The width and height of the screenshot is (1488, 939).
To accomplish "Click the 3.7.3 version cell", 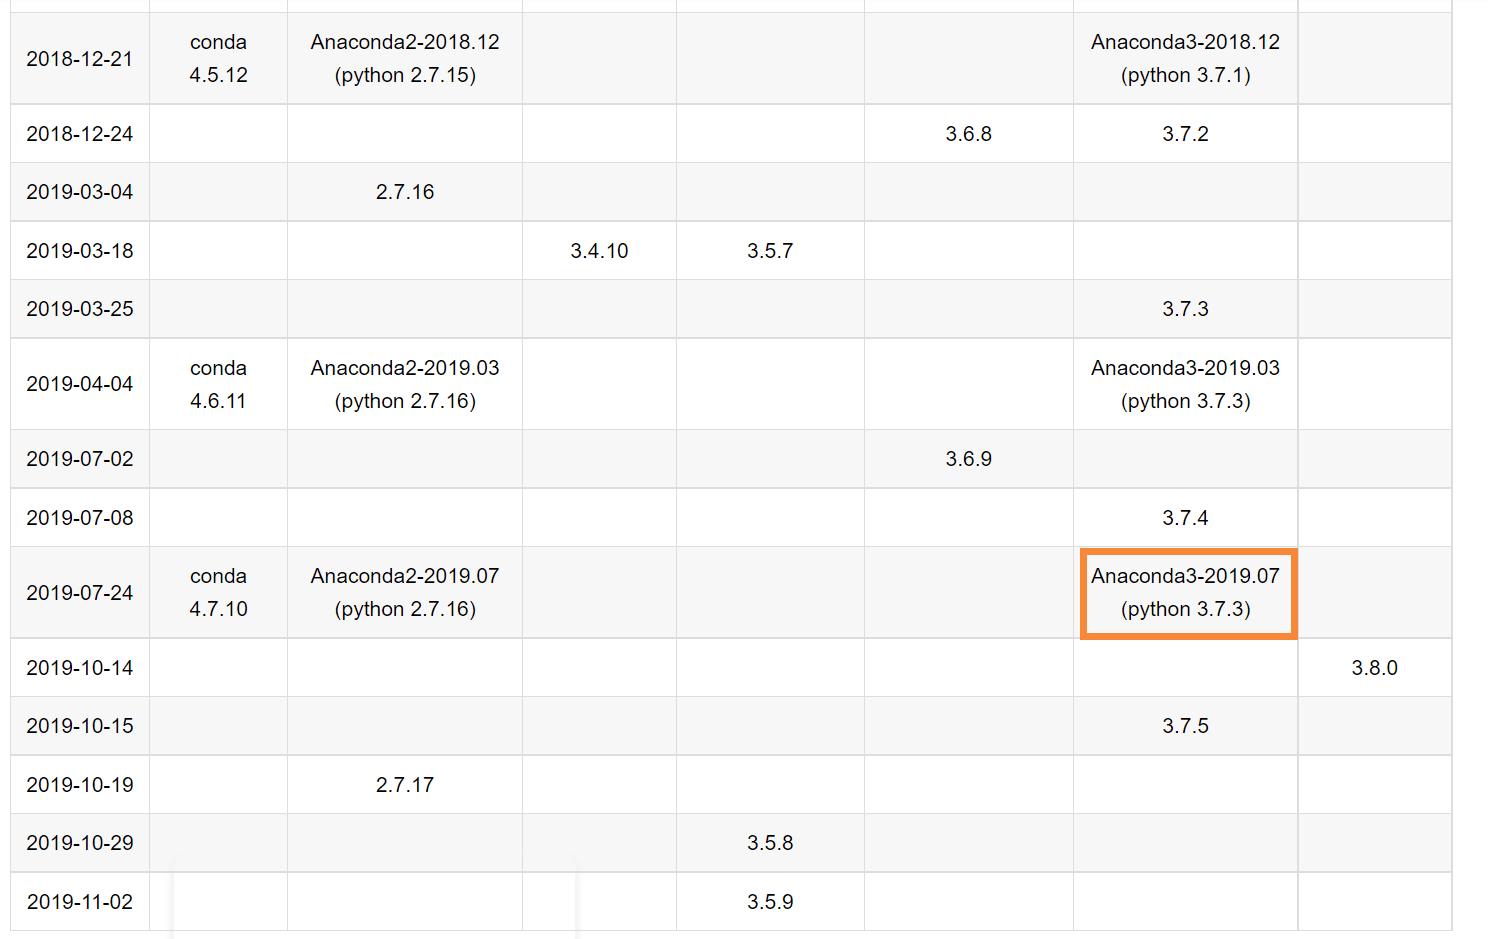I will pos(1185,309).
